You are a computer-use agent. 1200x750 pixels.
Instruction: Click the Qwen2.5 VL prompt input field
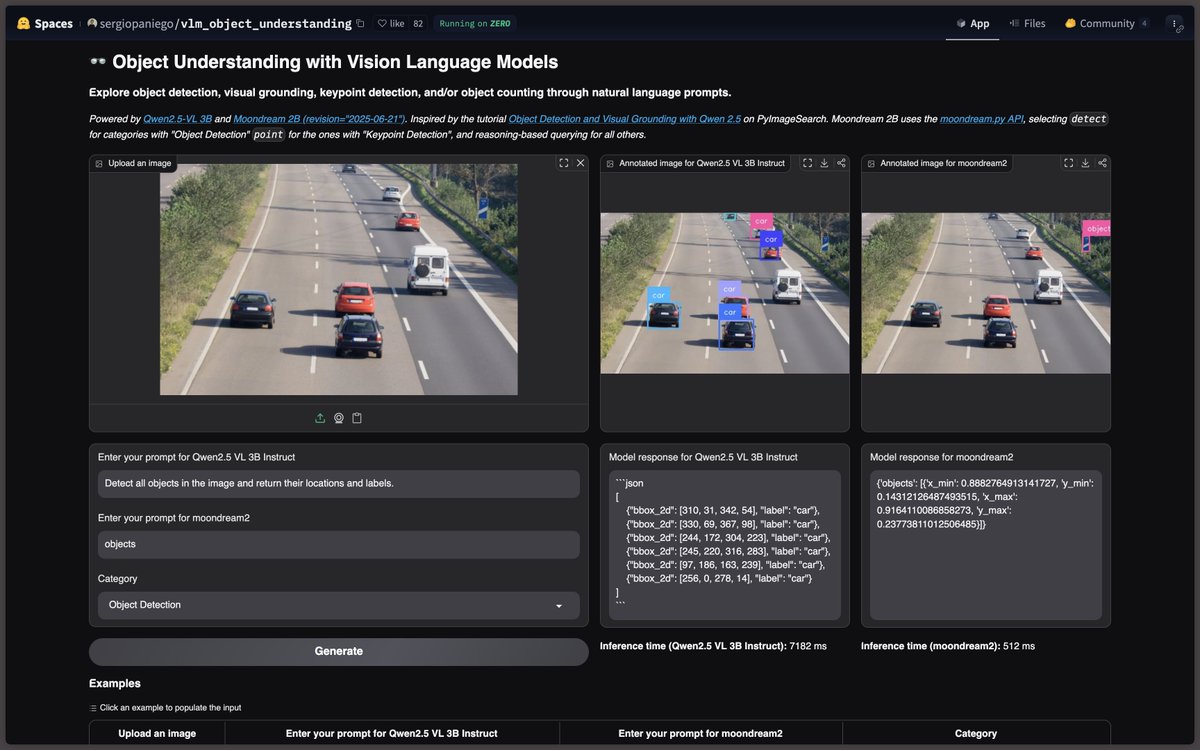click(339, 484)
